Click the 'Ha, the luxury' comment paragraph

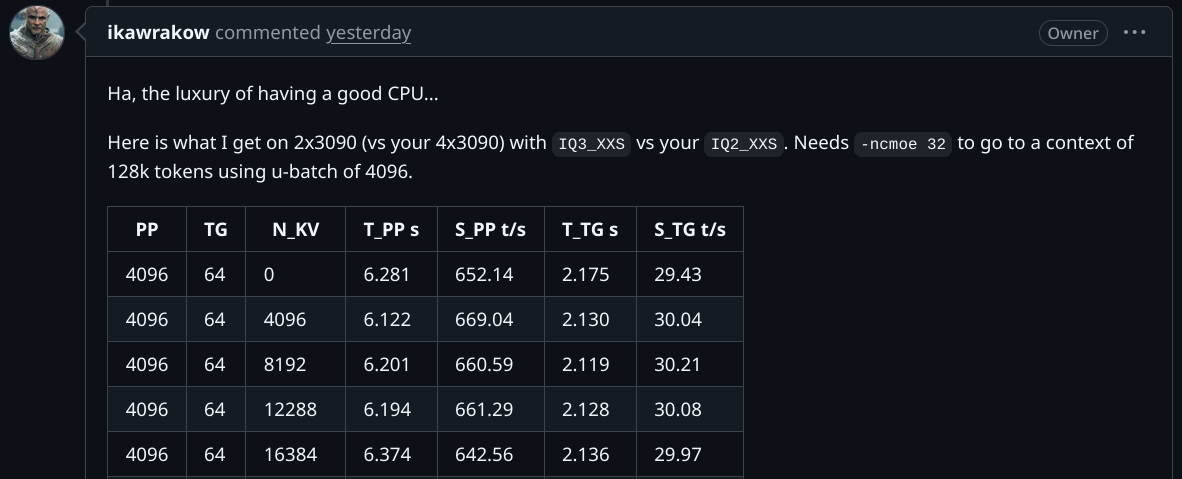click(x=273, y=94)
